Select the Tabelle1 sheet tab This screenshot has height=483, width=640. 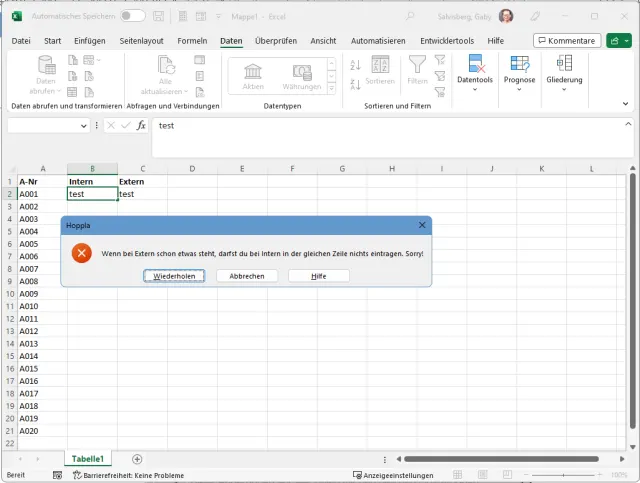click(90, 459)
